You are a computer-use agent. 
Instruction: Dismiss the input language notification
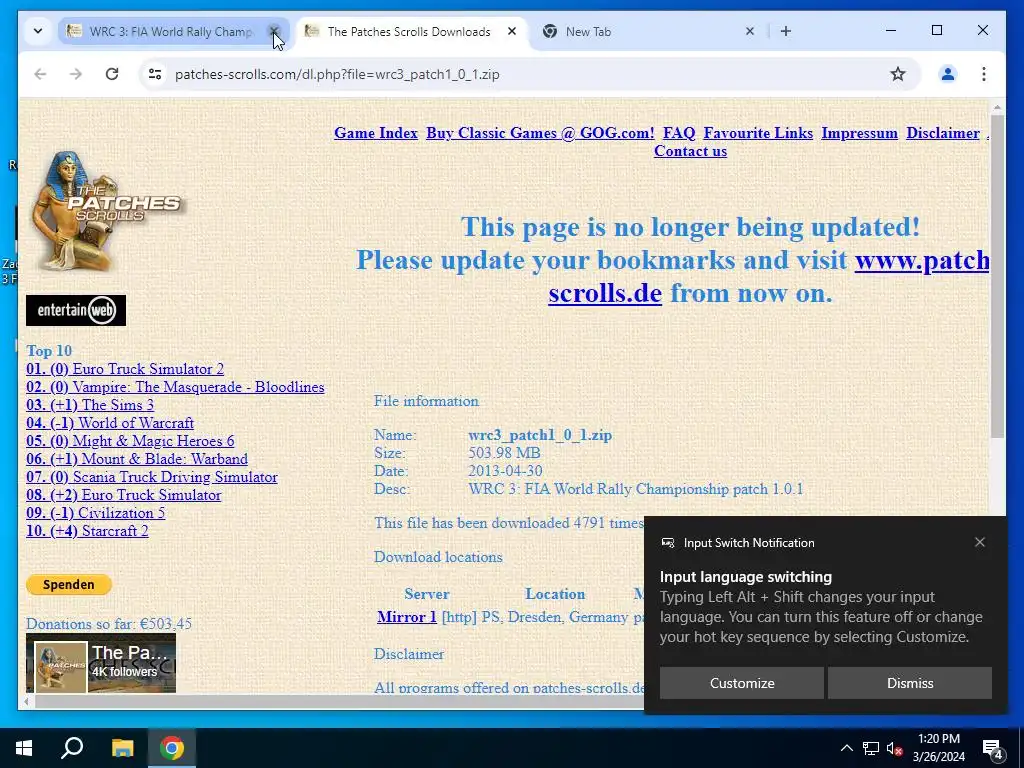point(910,683)
